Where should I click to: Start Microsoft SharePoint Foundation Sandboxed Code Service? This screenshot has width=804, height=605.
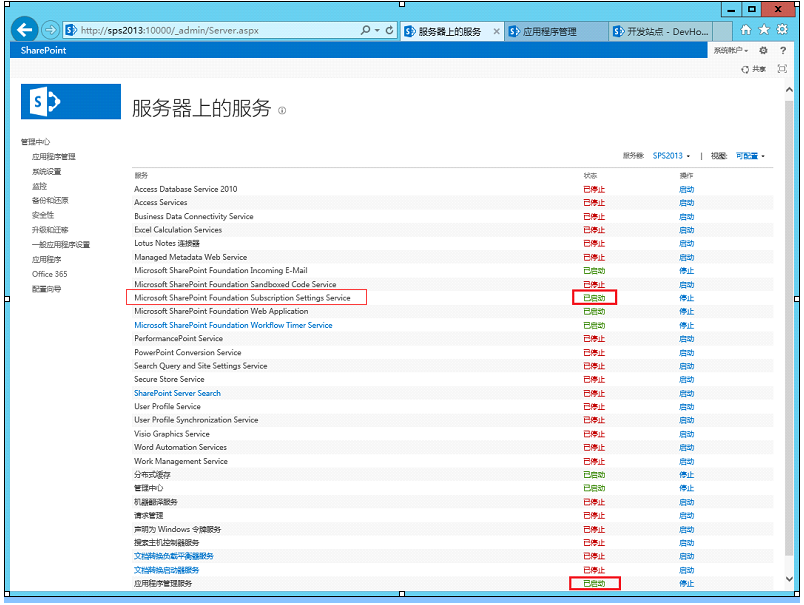687,285
